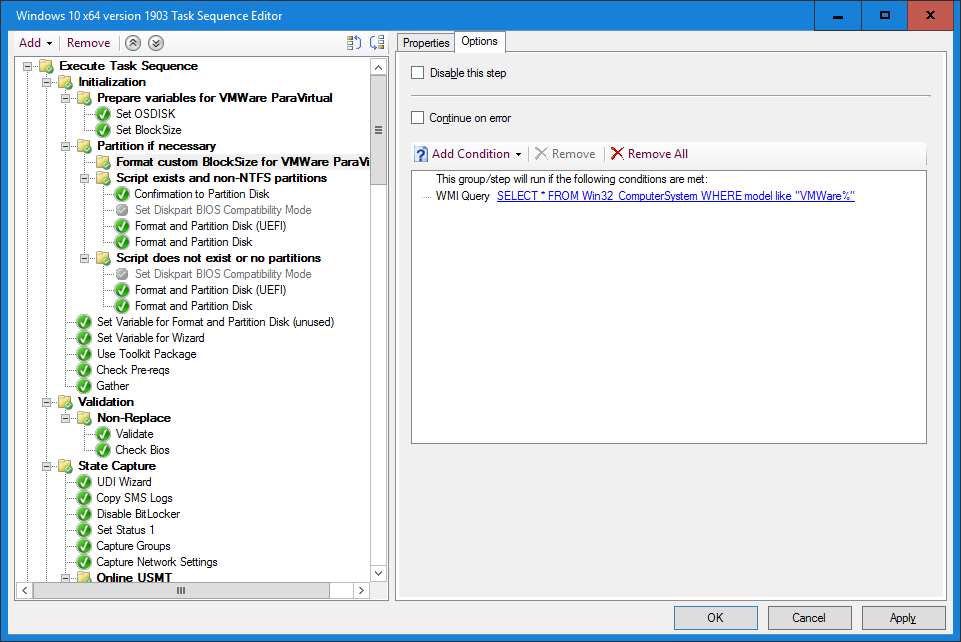Screen dimensions: 961x642
Task: Click the red X Remove All conditions icon
Action: (617, 154)
